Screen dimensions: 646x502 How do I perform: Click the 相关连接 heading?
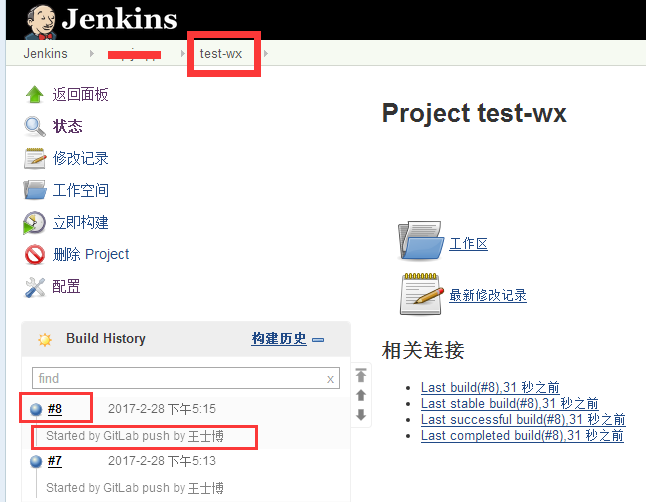[x=423, y=350]
